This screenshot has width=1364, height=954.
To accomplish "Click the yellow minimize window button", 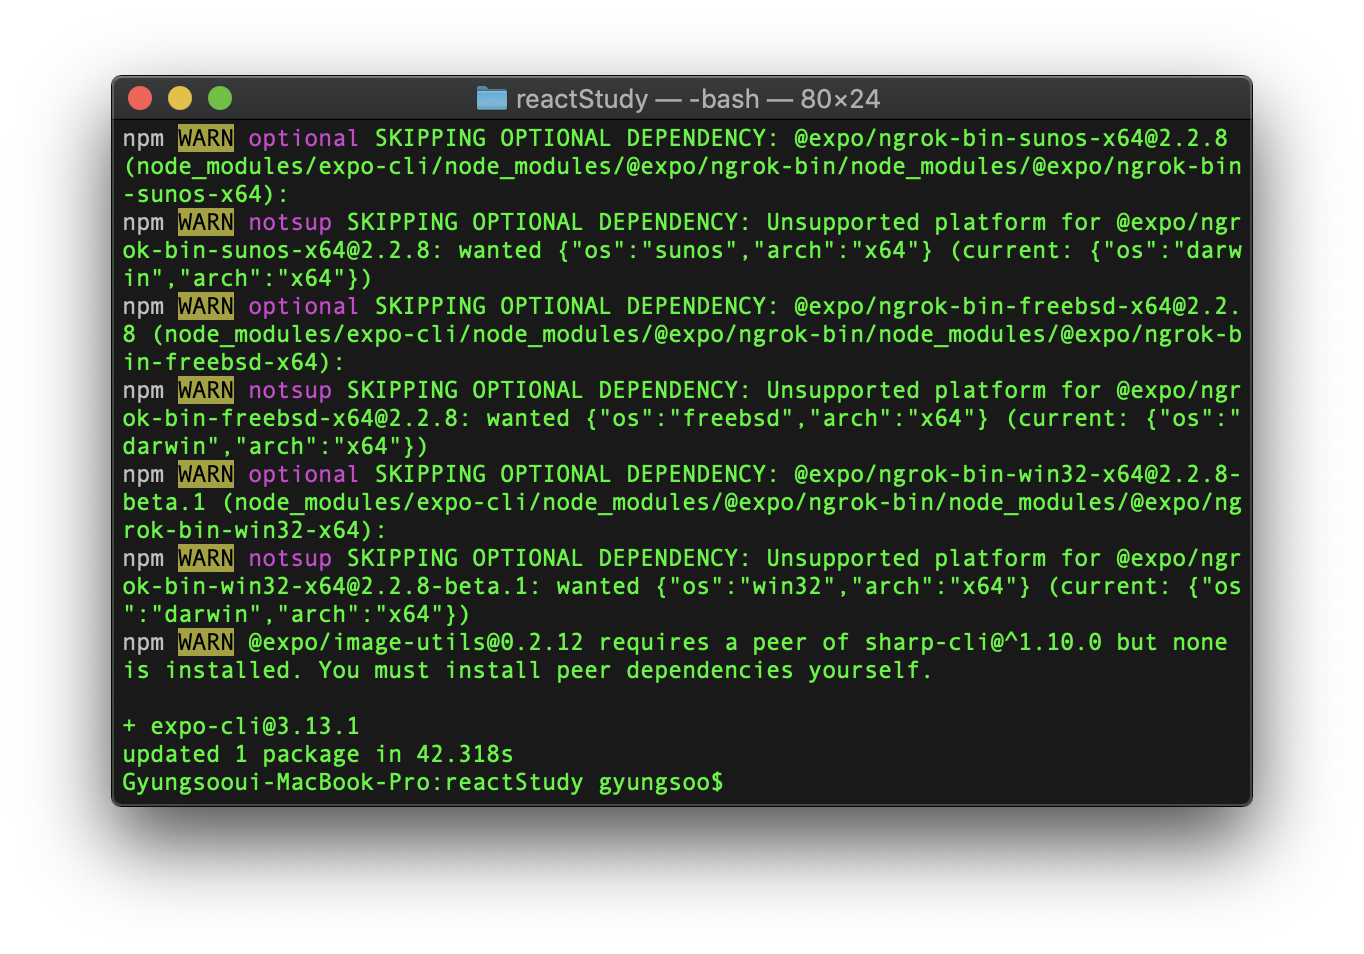I will [x=180, y=98].
